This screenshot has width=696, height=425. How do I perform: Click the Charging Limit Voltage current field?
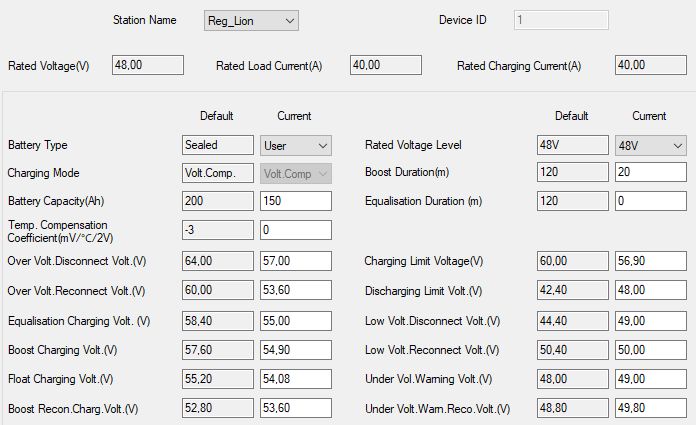650,261
